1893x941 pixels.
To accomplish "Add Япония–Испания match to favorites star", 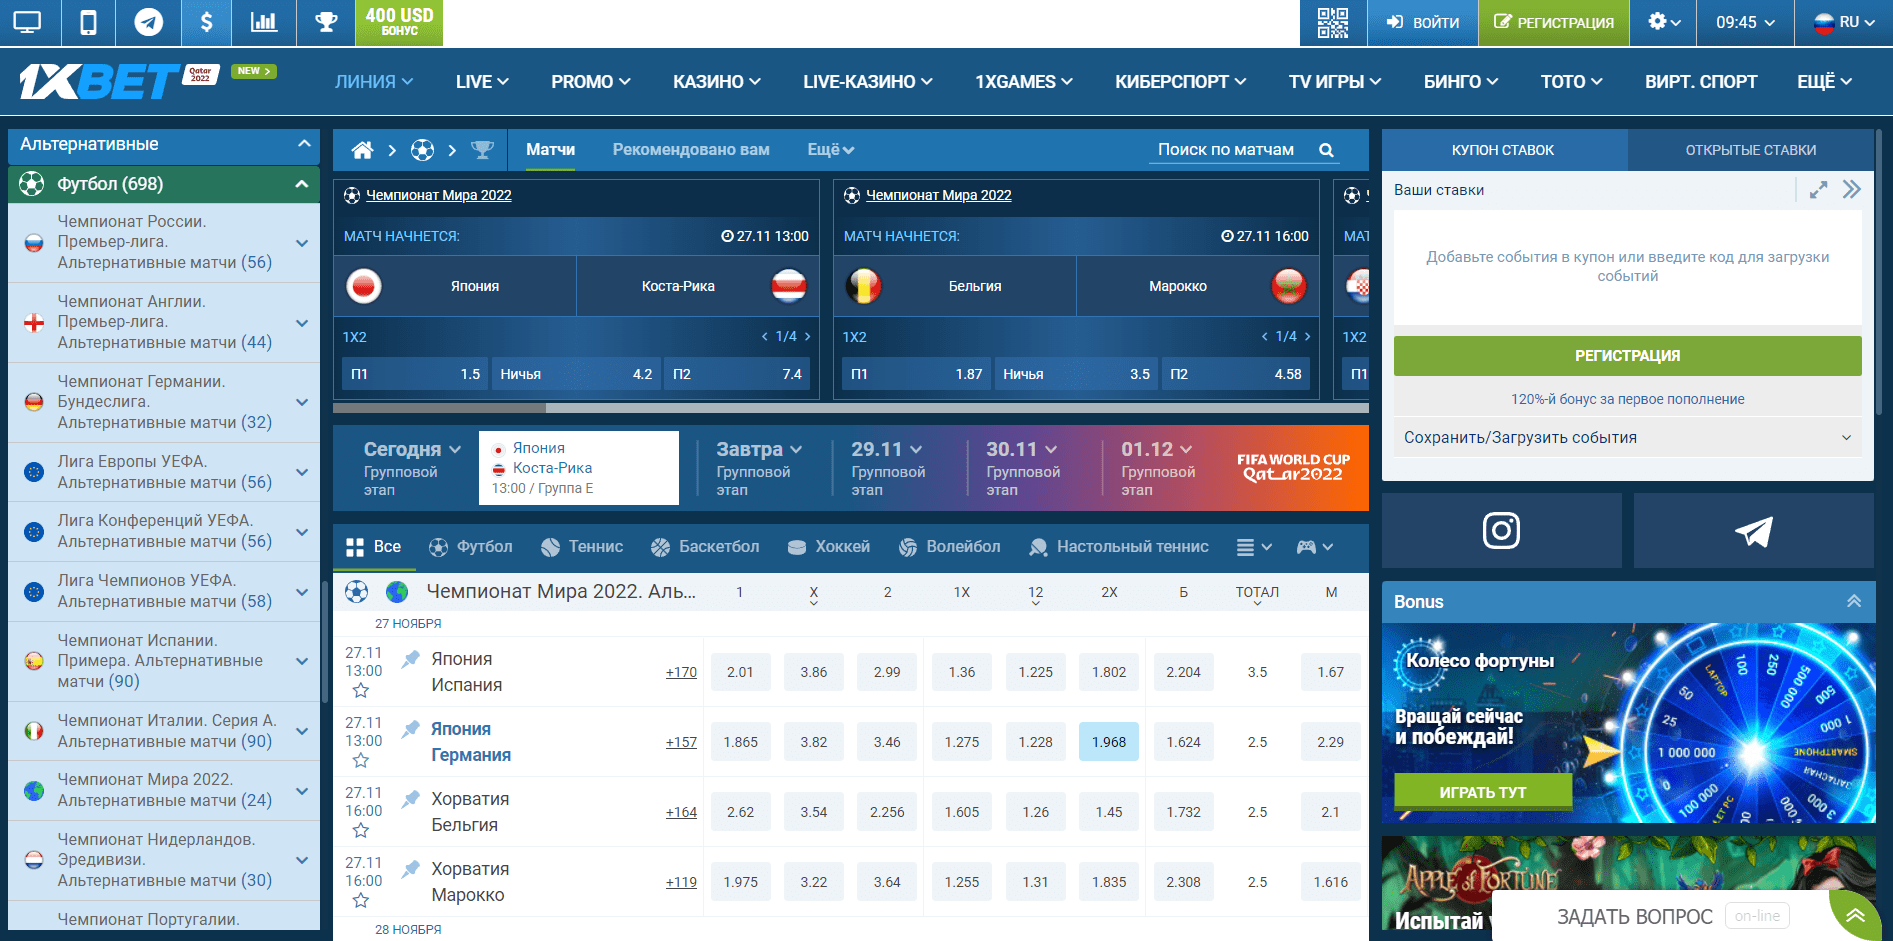I will [x=361, y=690].
